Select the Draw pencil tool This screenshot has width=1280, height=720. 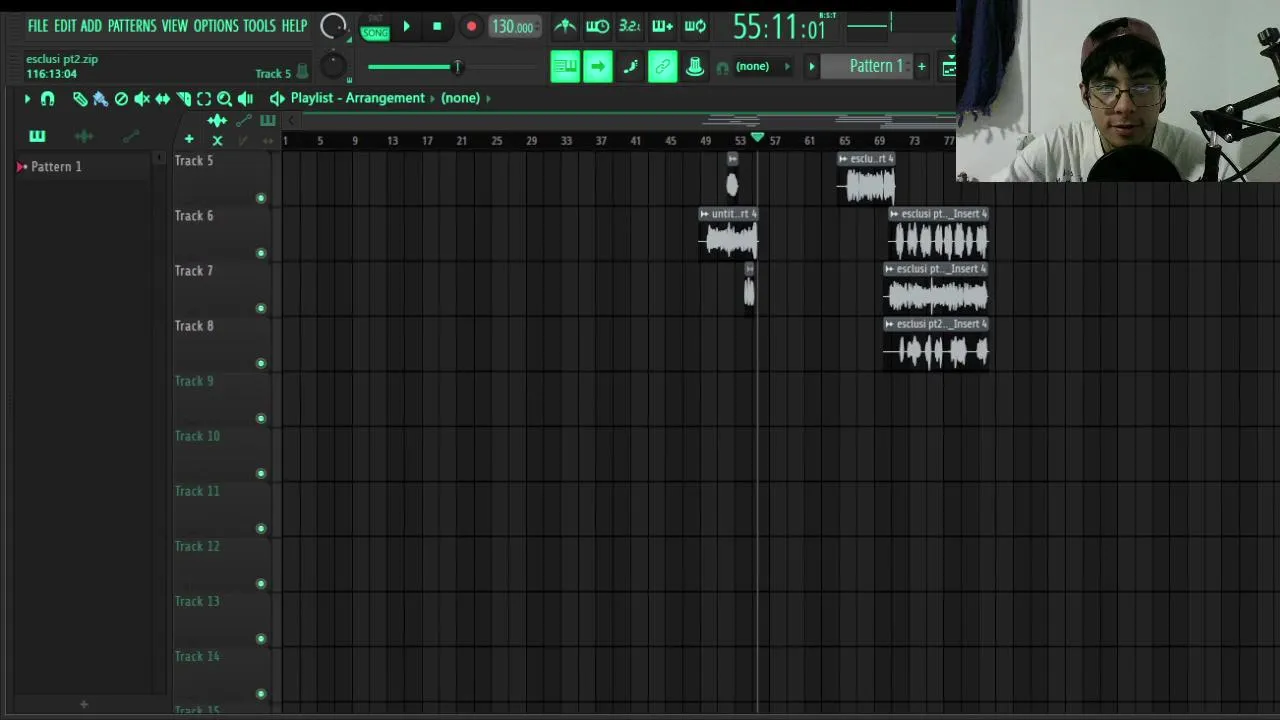pyautogui.click(x=80, y=98)
